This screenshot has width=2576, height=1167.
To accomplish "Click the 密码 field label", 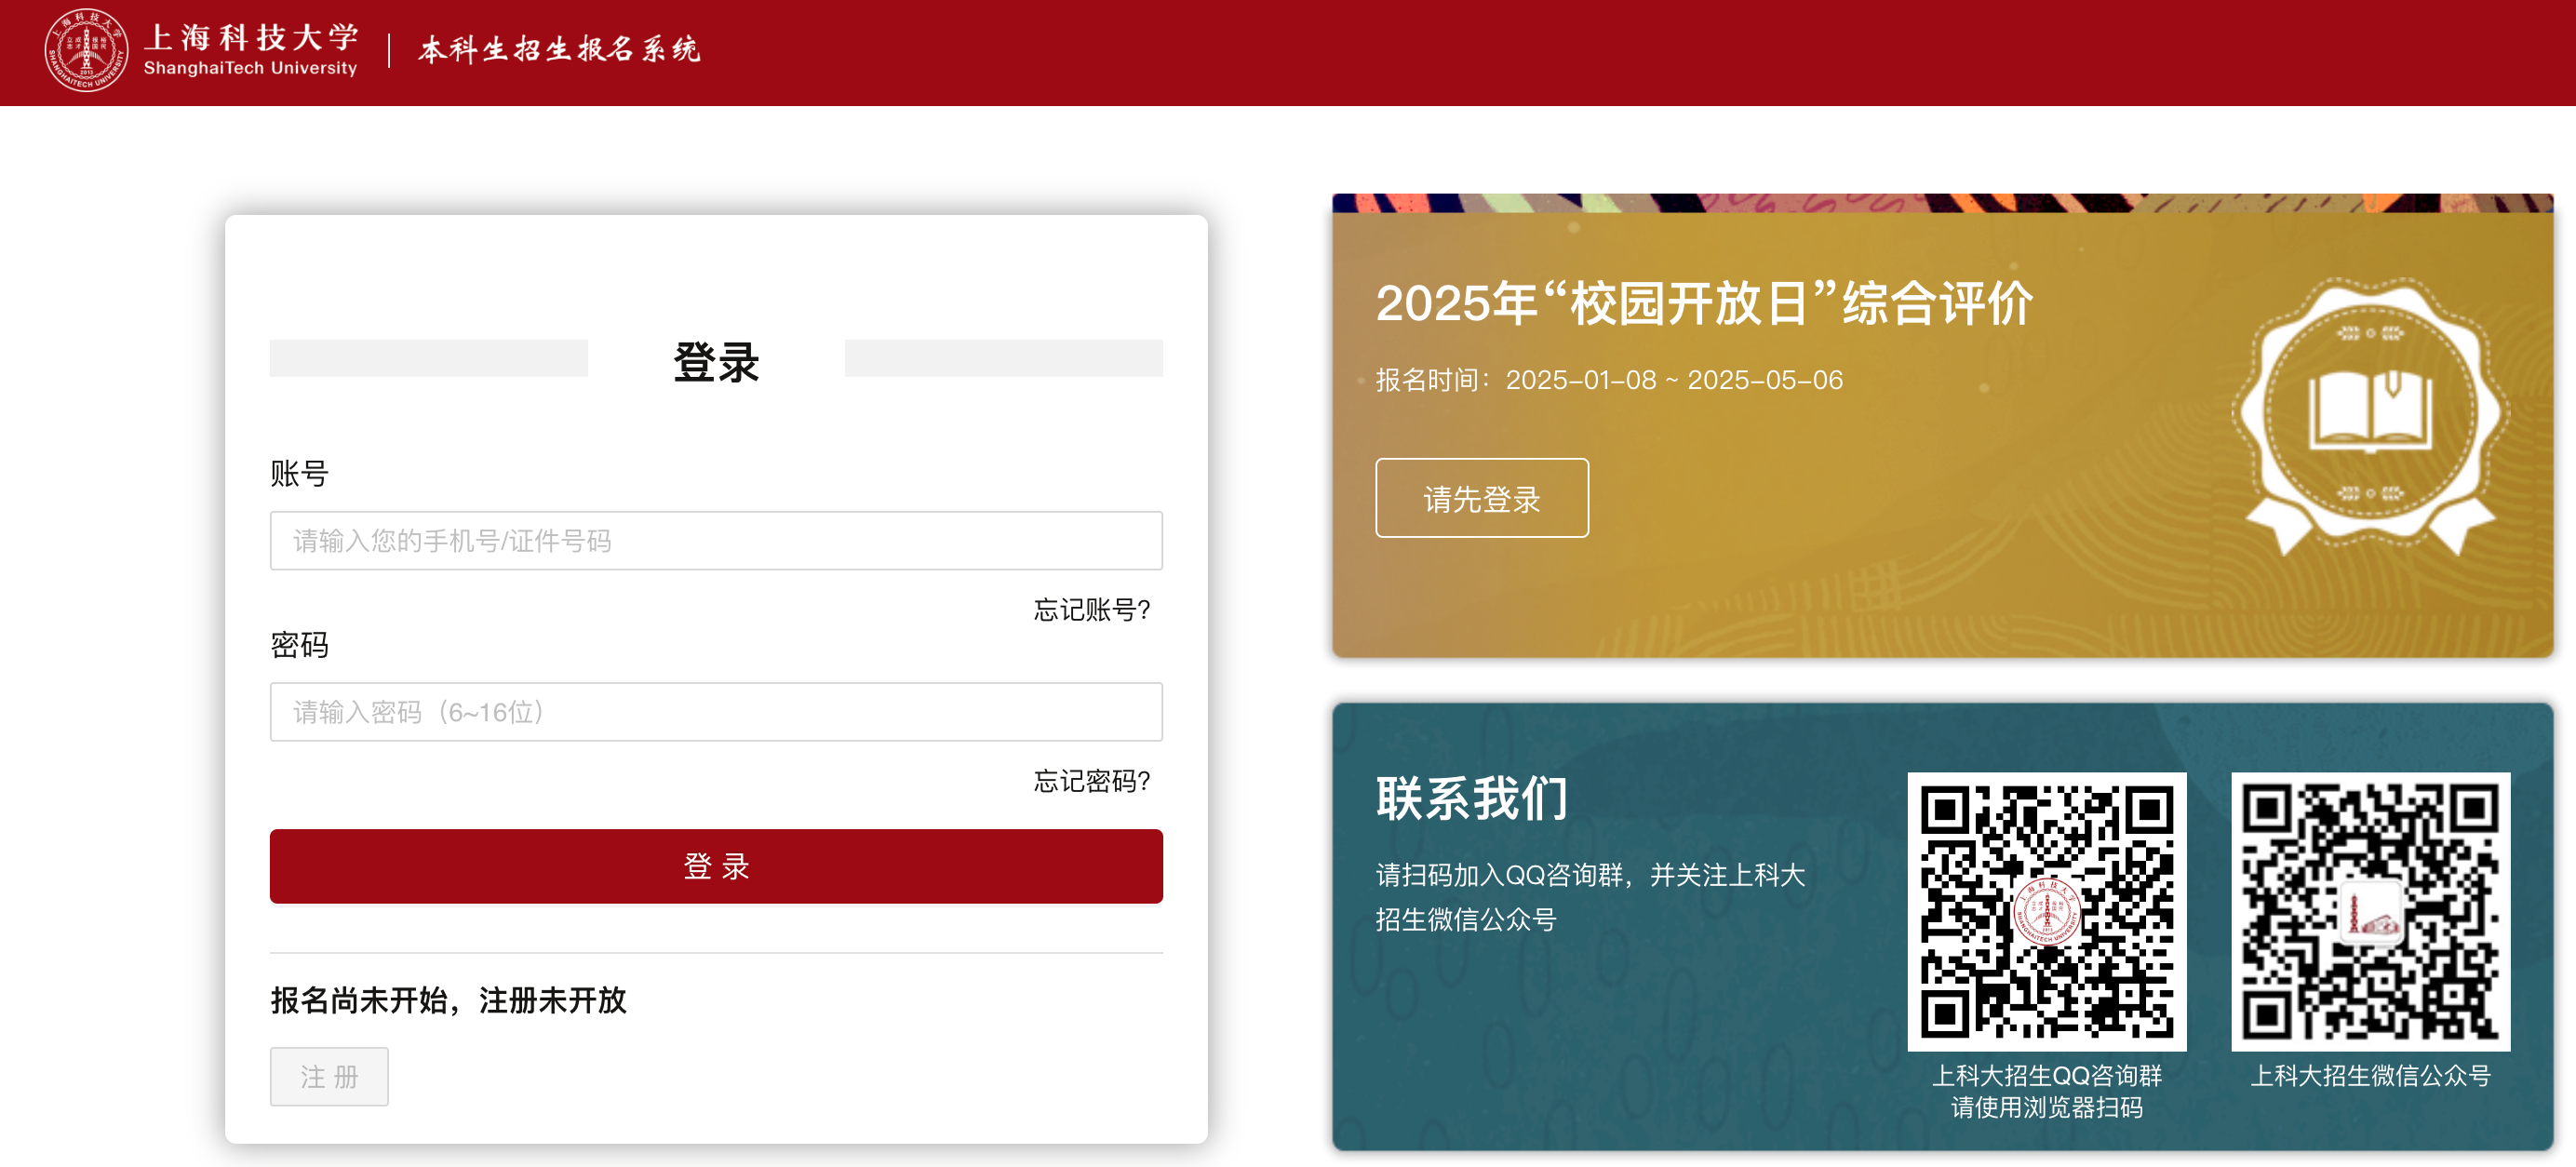I will pos(299,645).
